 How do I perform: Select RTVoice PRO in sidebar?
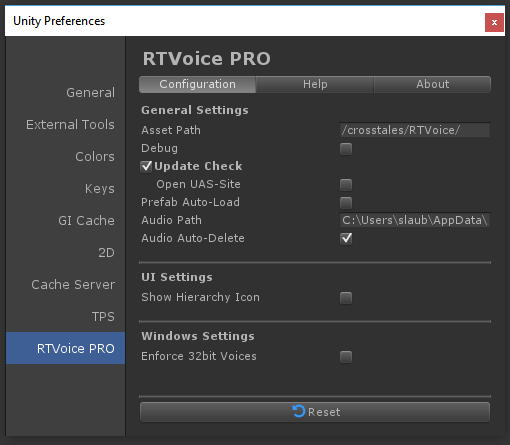(x=65, y=348)
